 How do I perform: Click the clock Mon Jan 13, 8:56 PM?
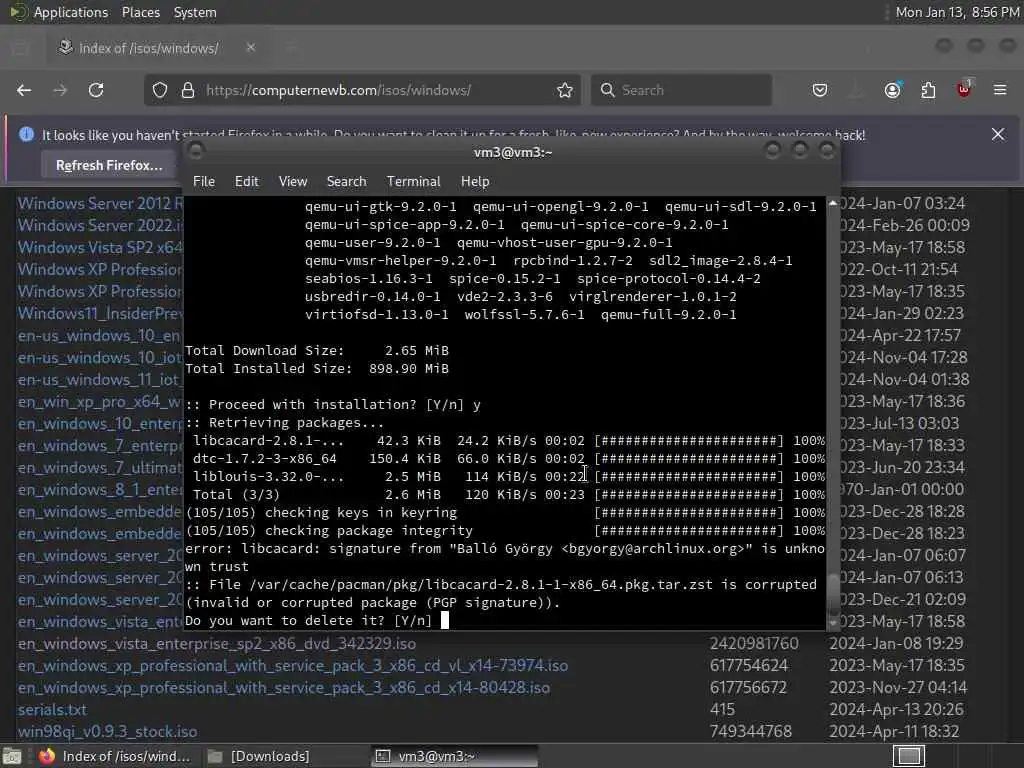[x=957, y=12]
